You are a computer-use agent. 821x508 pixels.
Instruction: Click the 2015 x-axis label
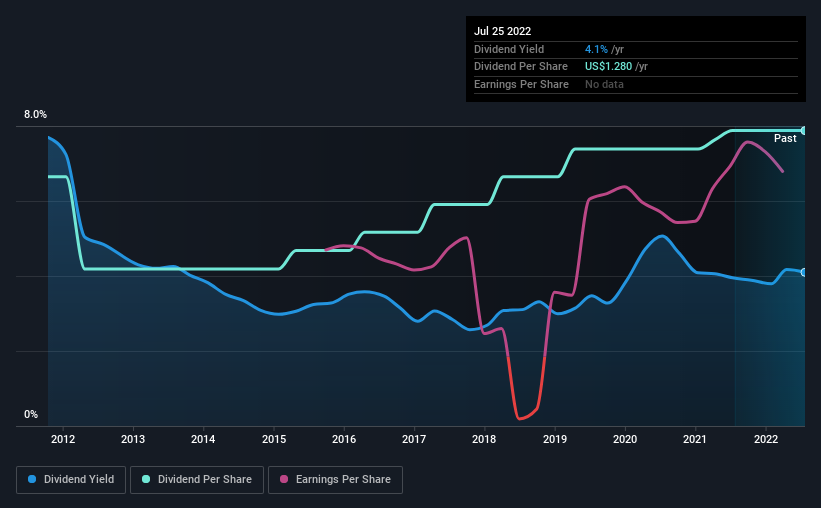pos(274,439)
